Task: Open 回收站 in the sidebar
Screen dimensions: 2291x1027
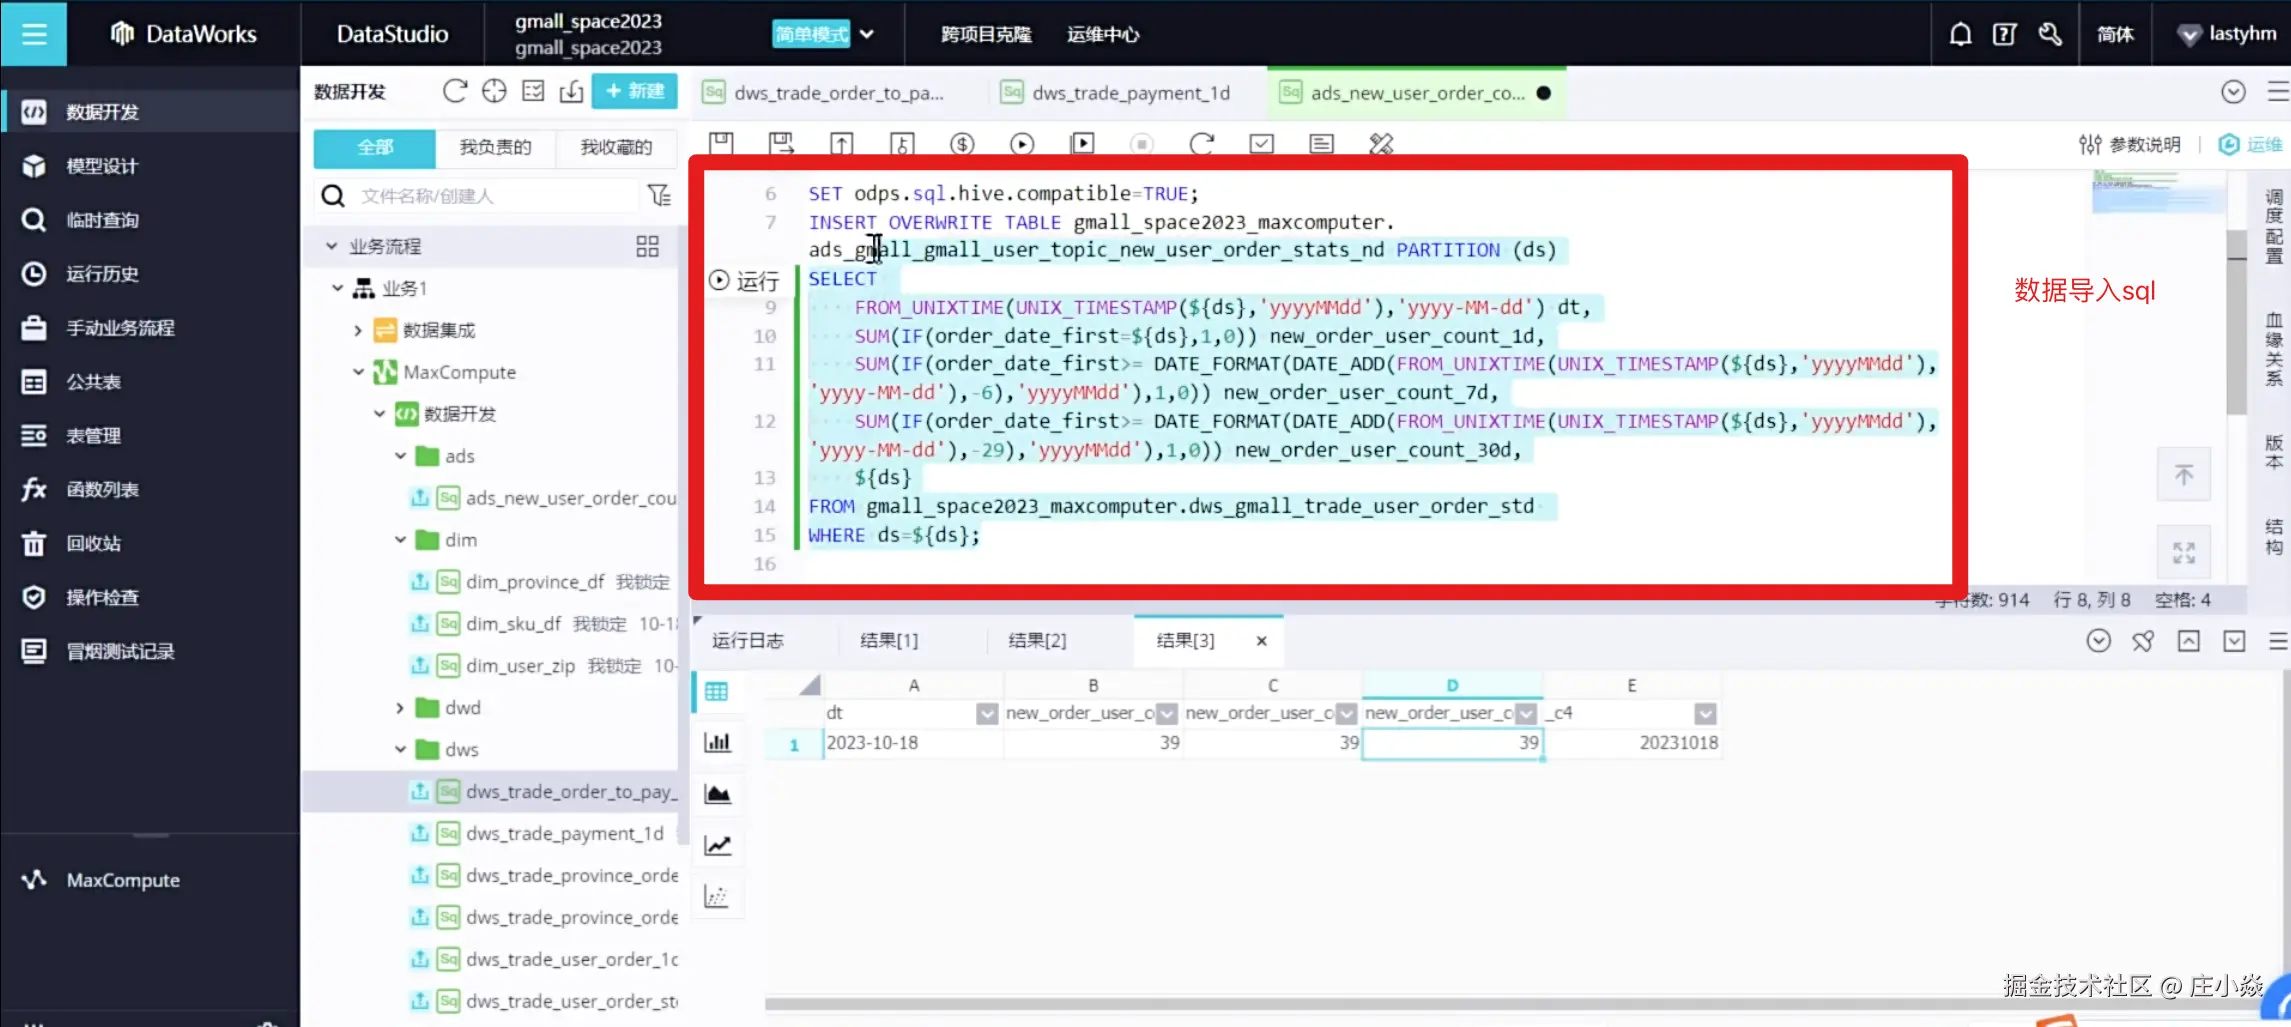Action: click(93, 544)
